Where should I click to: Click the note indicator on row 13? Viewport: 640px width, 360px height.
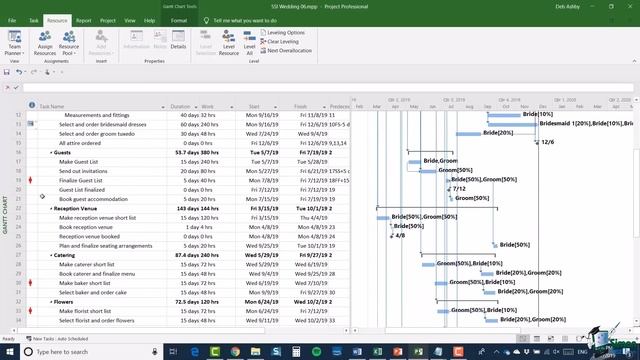(x=31, y=123)
